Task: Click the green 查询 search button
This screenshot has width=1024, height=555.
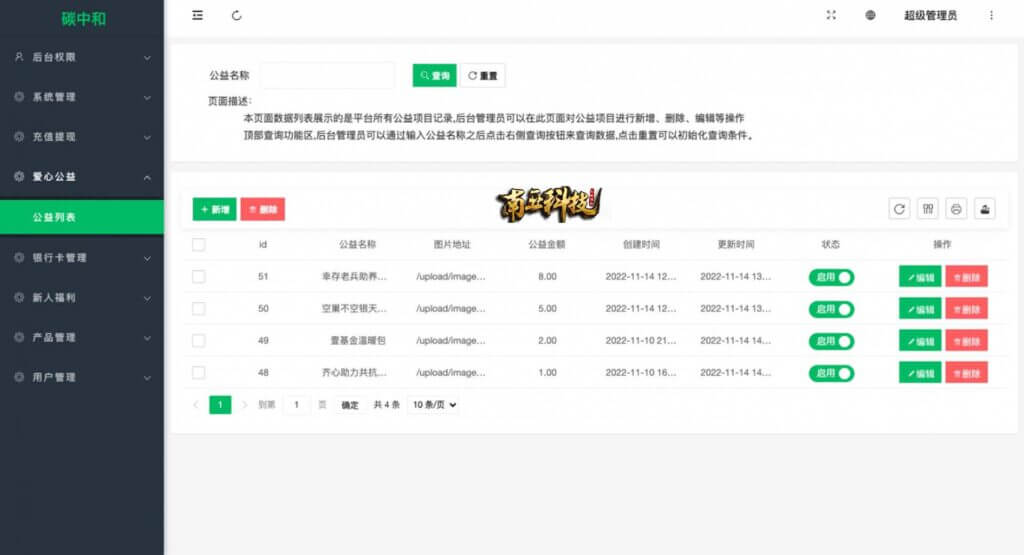Action: (434, 75)
